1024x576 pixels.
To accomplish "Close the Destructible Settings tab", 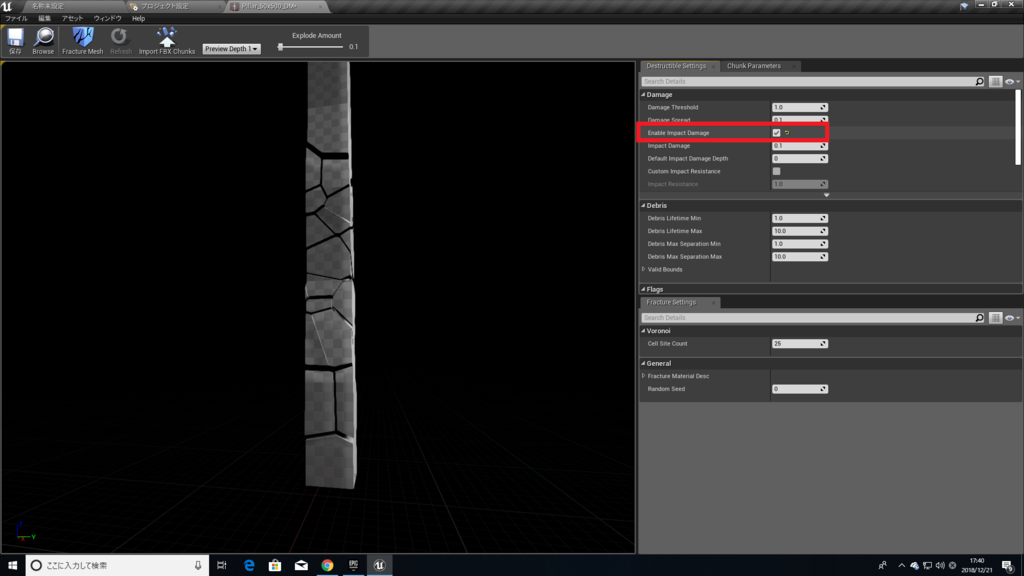I will coord(713,66).
